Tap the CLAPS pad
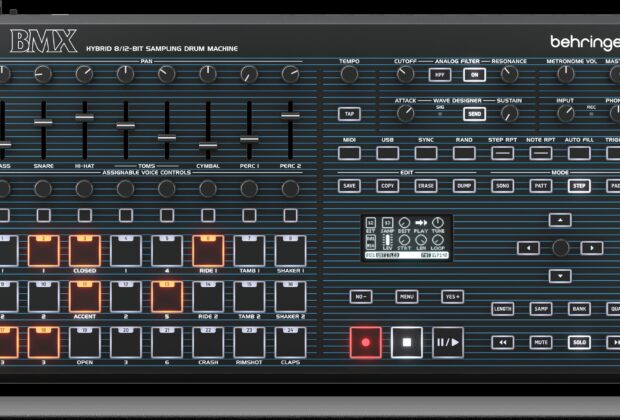The width and height of the screenshot is (620, 420). coord(290,342)
